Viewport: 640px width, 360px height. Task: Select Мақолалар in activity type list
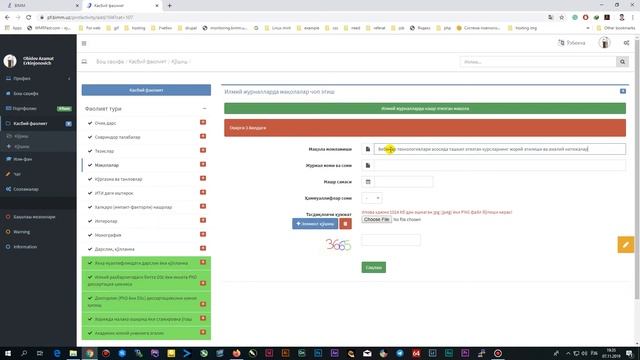[107, 165]
